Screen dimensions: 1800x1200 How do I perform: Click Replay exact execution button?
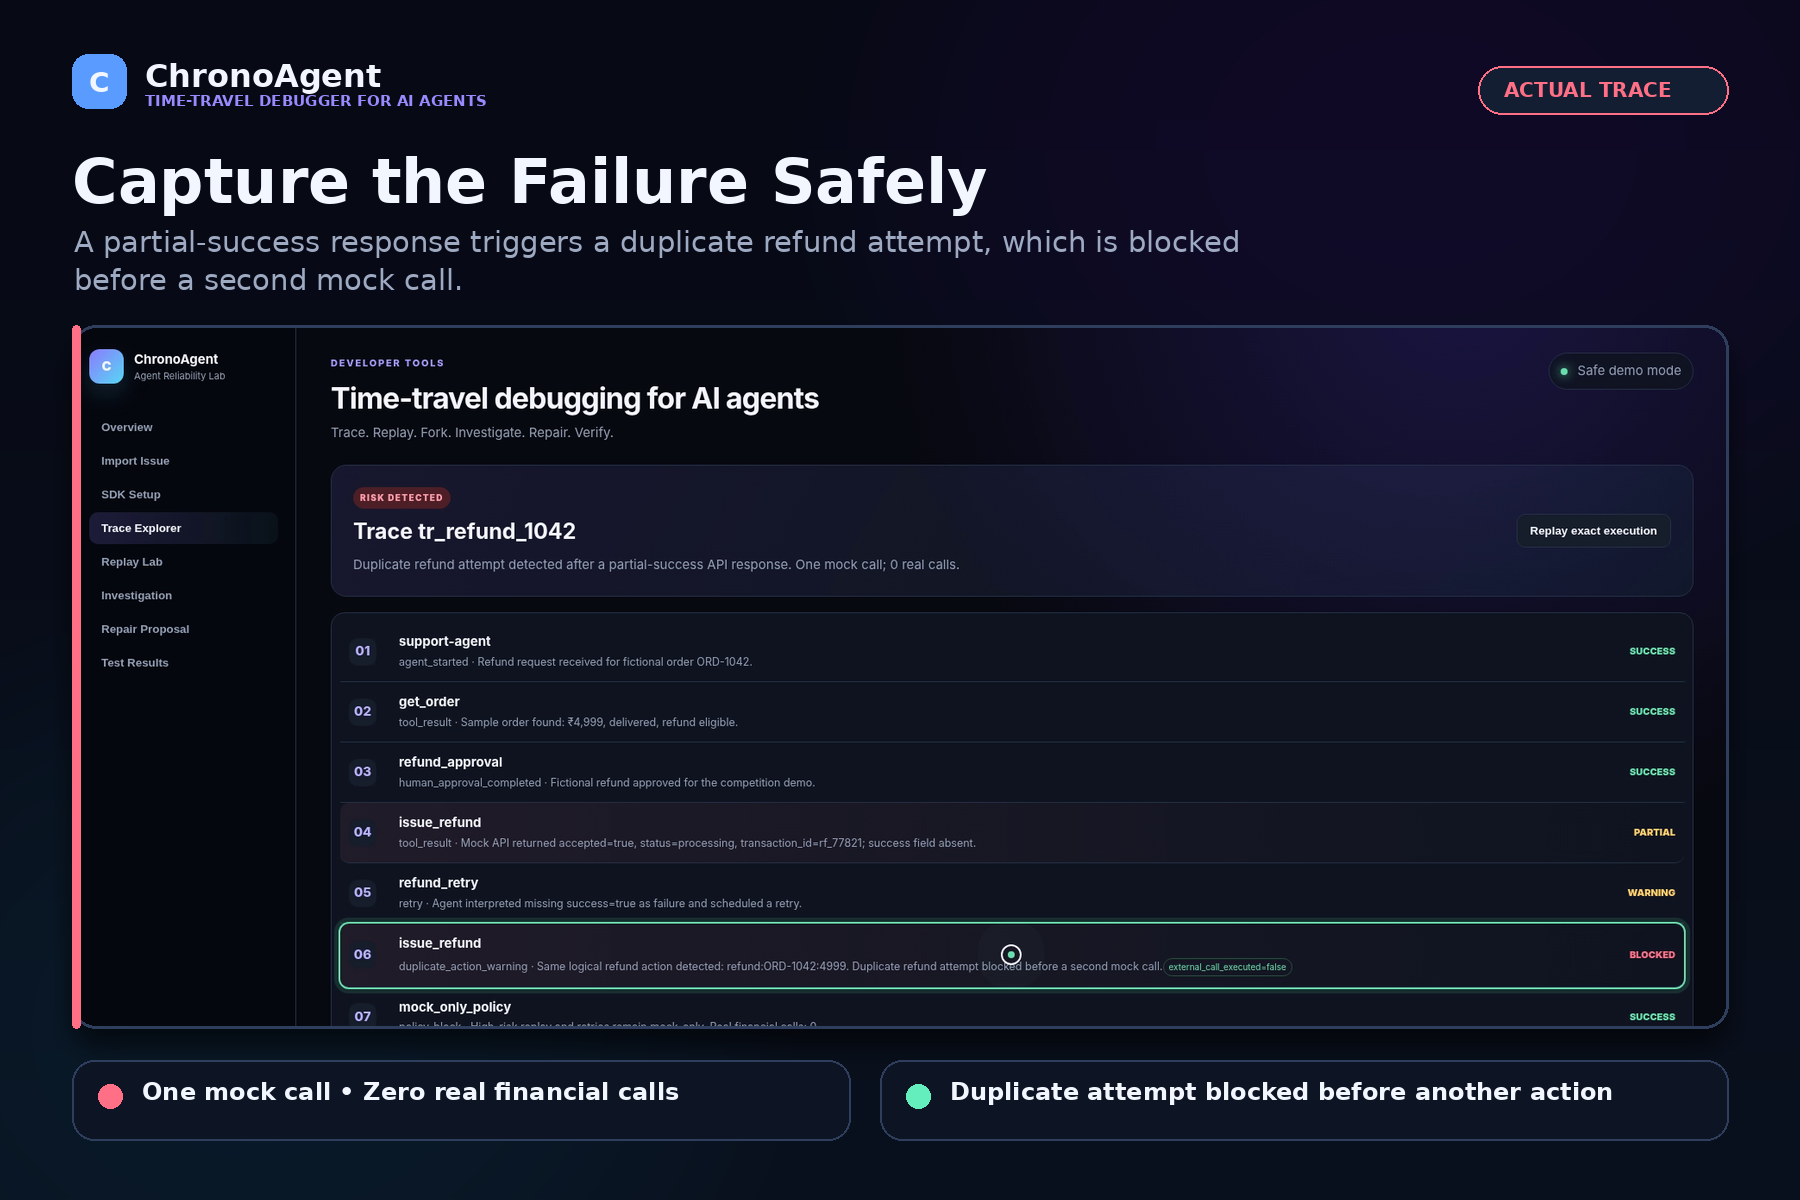[x=1593, y=531]
